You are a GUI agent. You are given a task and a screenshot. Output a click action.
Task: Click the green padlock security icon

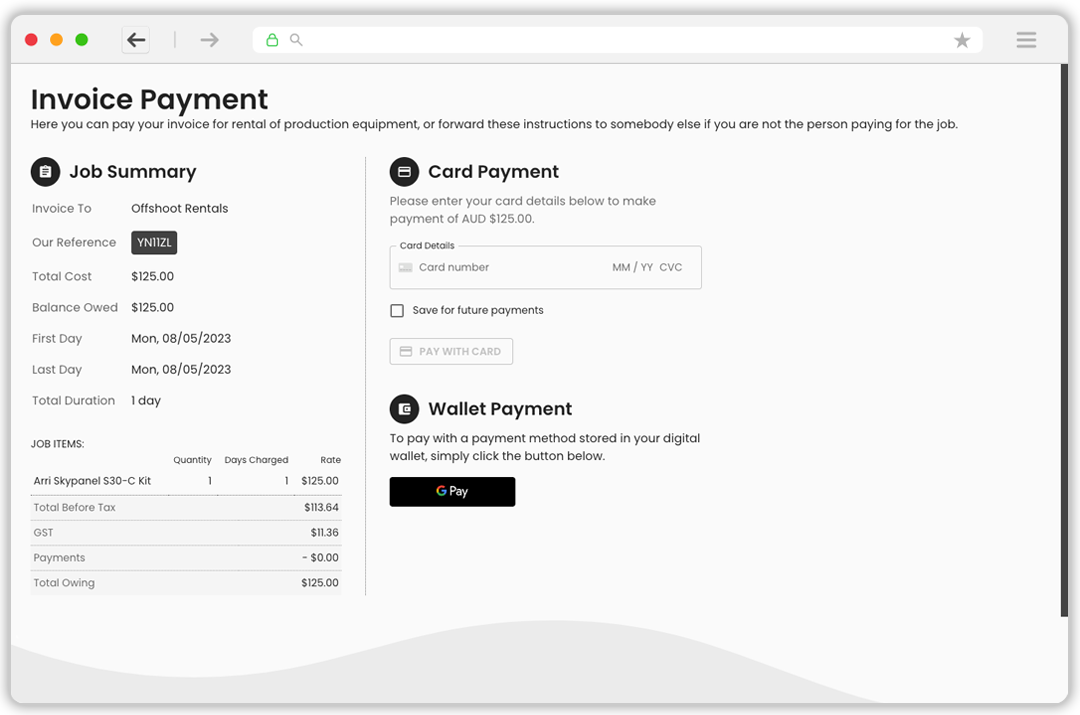pyautogui.click(x=272, y=40)
